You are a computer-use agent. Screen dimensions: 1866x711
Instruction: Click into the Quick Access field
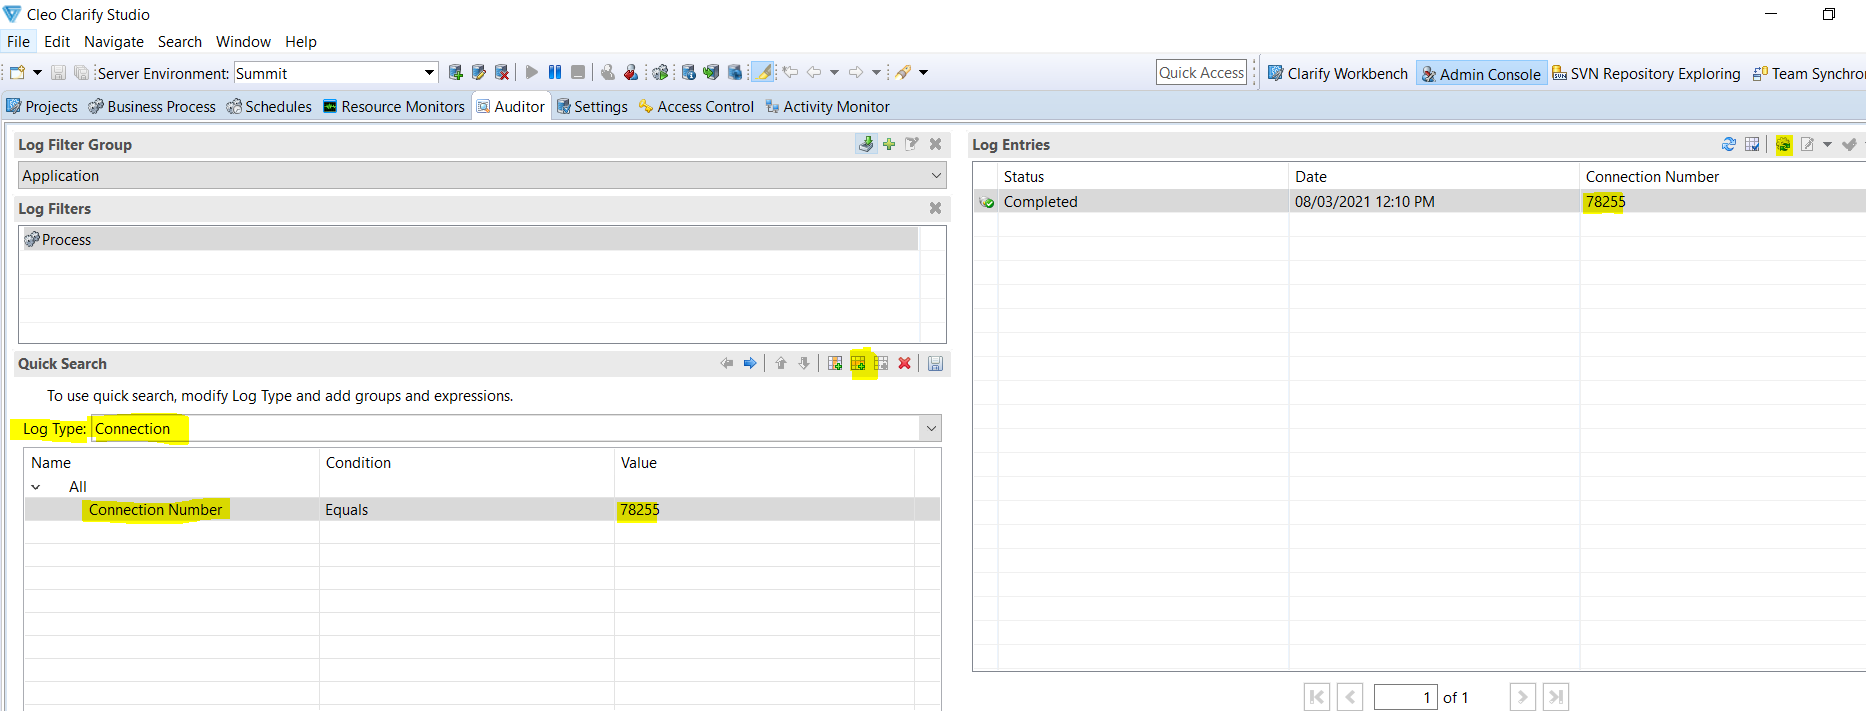tap(1201, 72)
